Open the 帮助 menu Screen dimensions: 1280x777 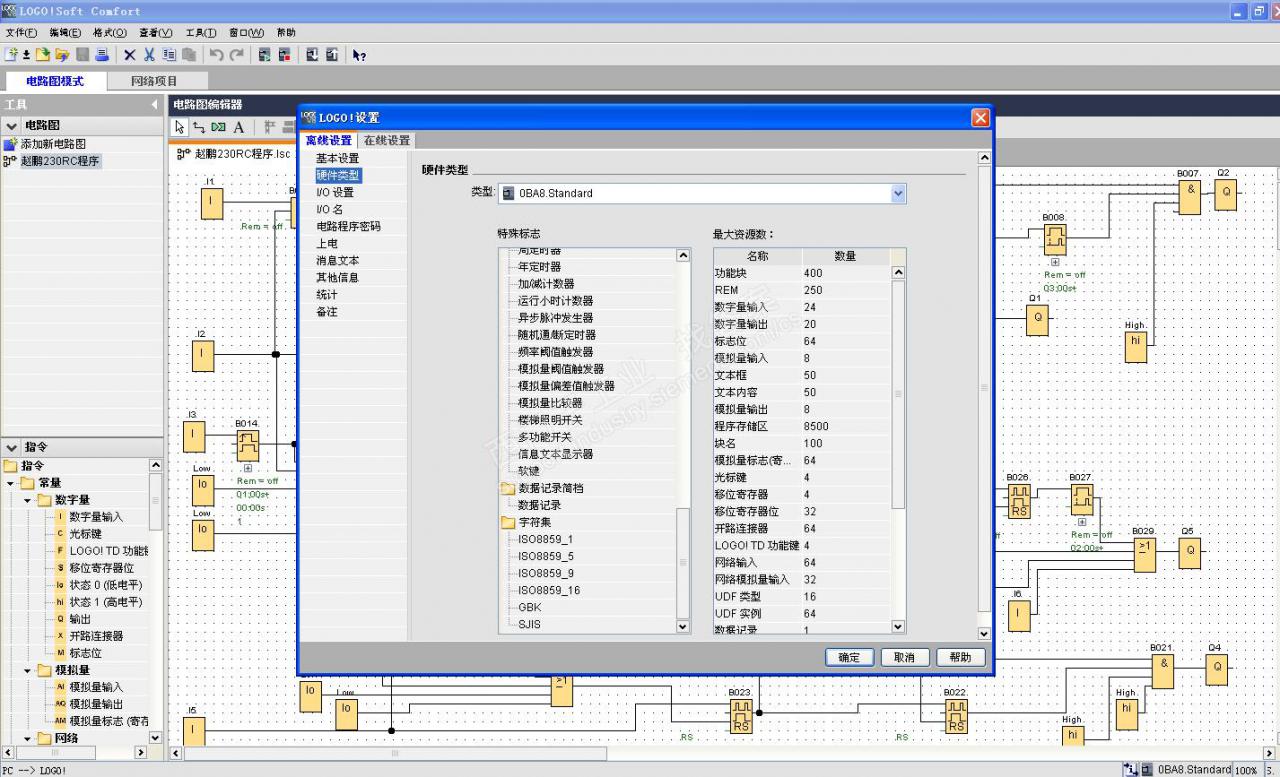(x=286, y=33)
